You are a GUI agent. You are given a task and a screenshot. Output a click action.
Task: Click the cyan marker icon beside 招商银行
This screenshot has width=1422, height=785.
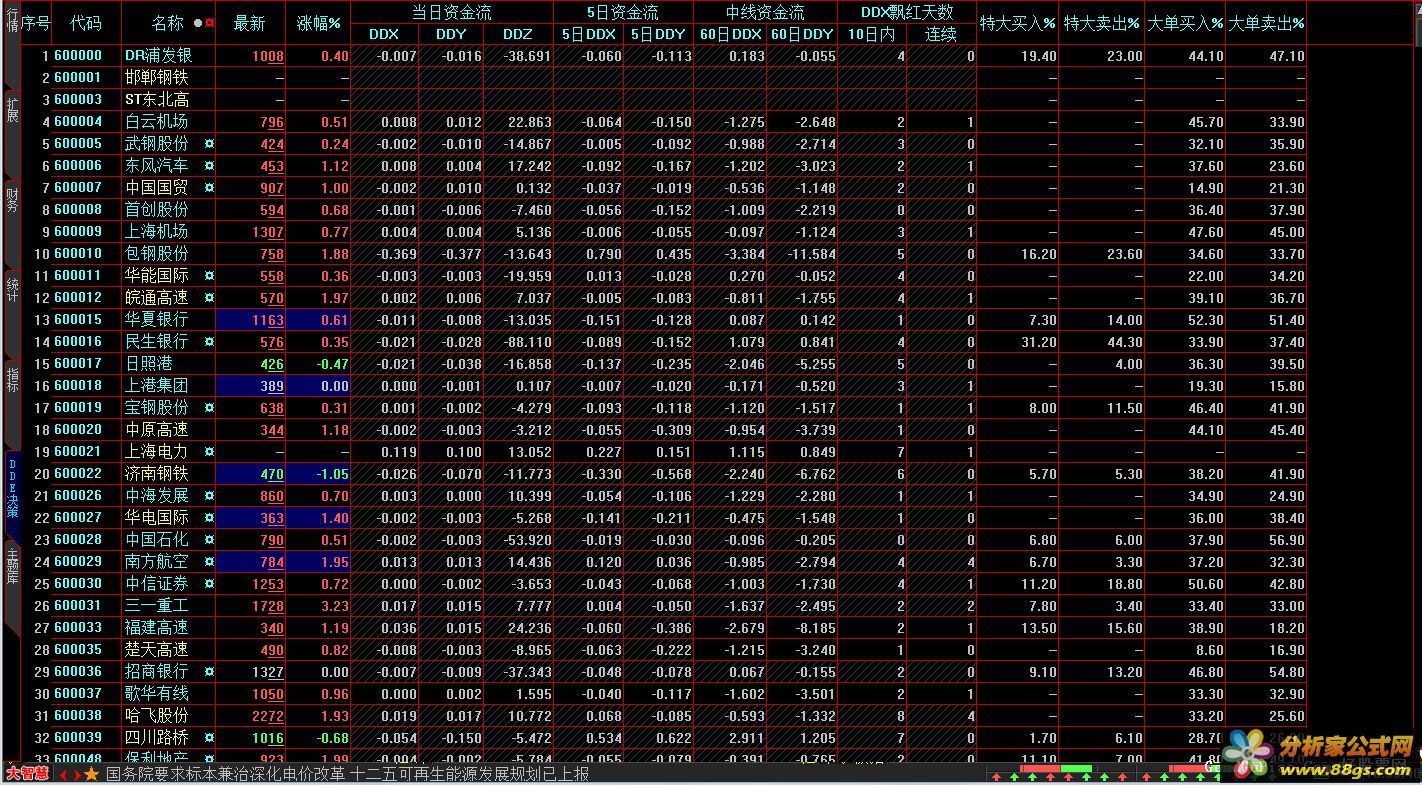209,672
